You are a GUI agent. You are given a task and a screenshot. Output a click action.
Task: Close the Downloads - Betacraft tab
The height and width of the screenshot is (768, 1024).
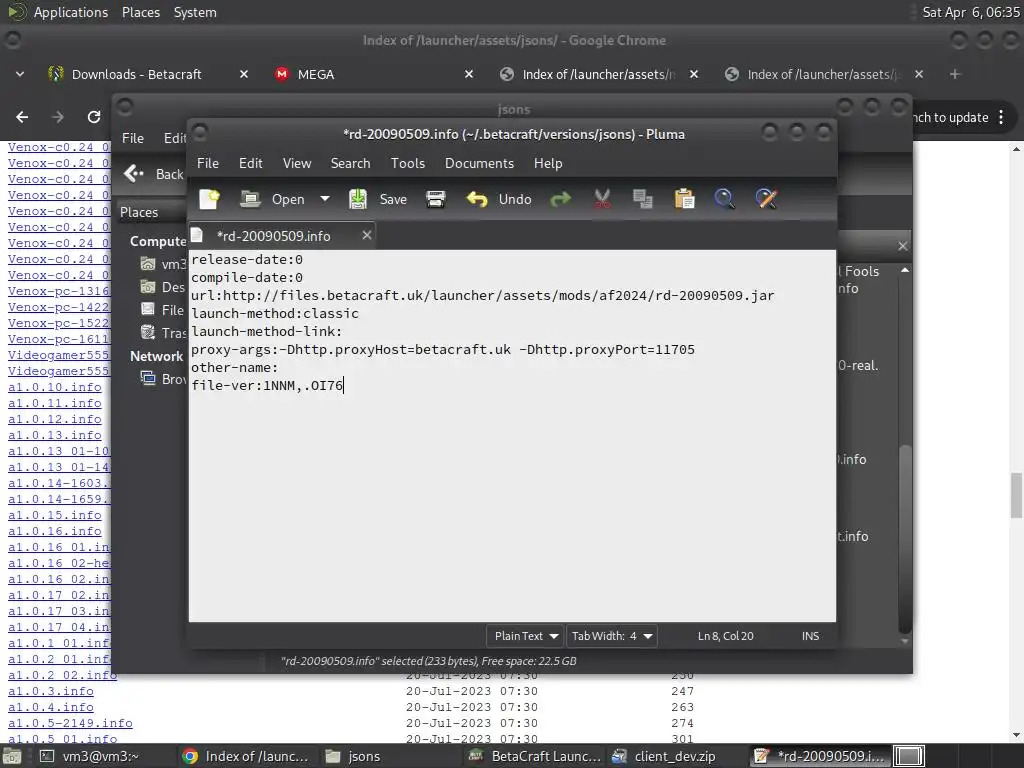(x=244, y=74)
